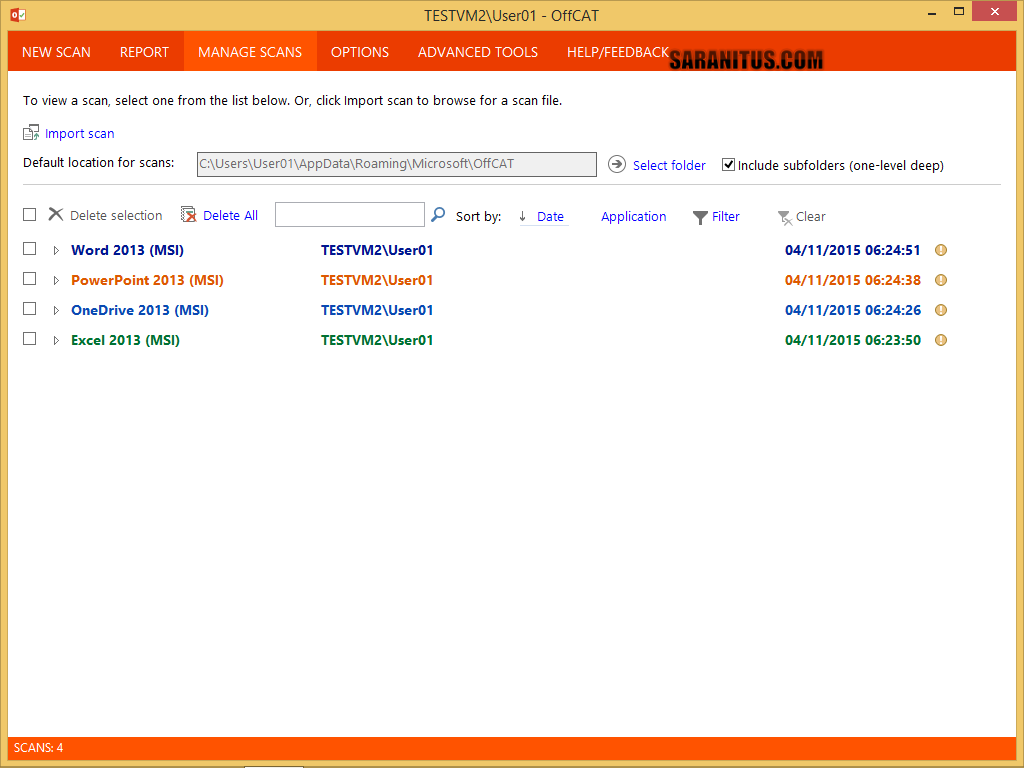The height and width of the screenshot is (768, 1024).
Task: Expand the PowerPoint 2013 (MSI) scan row
Action: (x=56, y=281)
